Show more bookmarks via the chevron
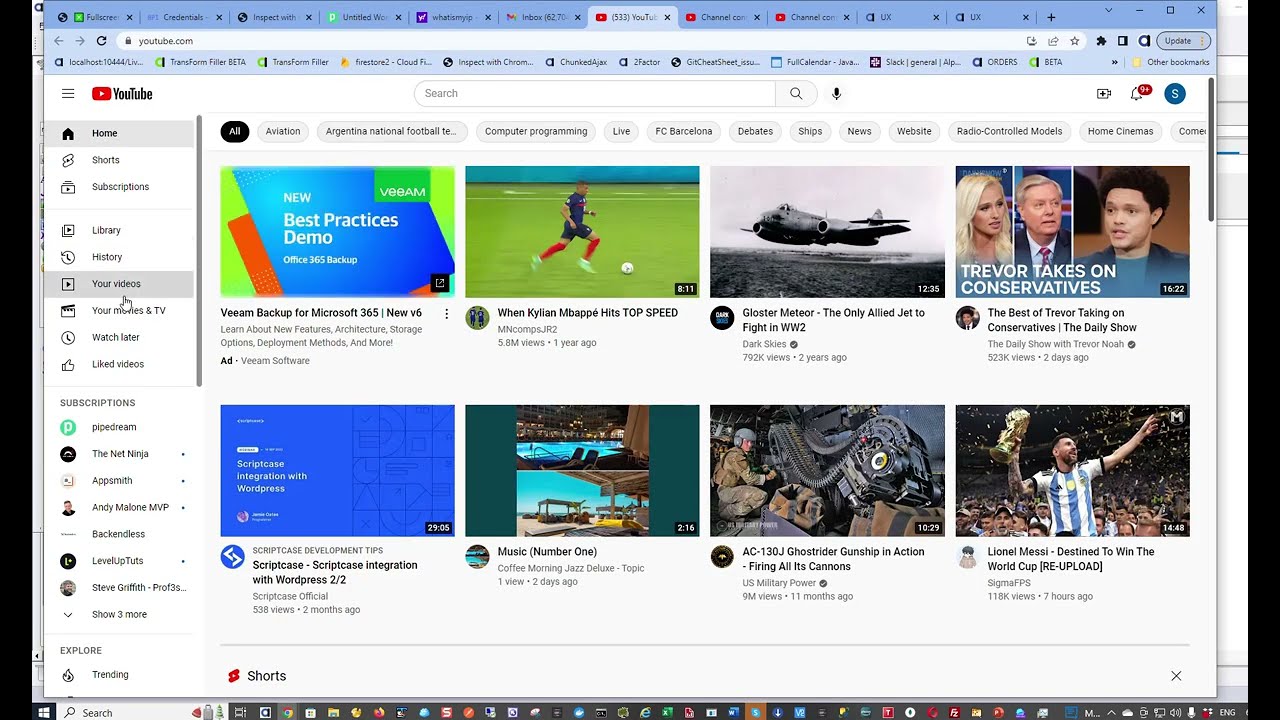The image size is (1280, 720). click(1115, 62)
